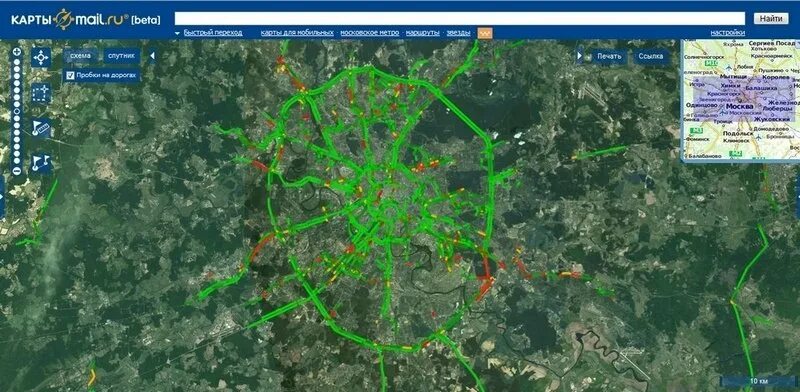Screen dimensions: 800x392
Task: Switch to the спутник map view
Action: coord(122,56)
